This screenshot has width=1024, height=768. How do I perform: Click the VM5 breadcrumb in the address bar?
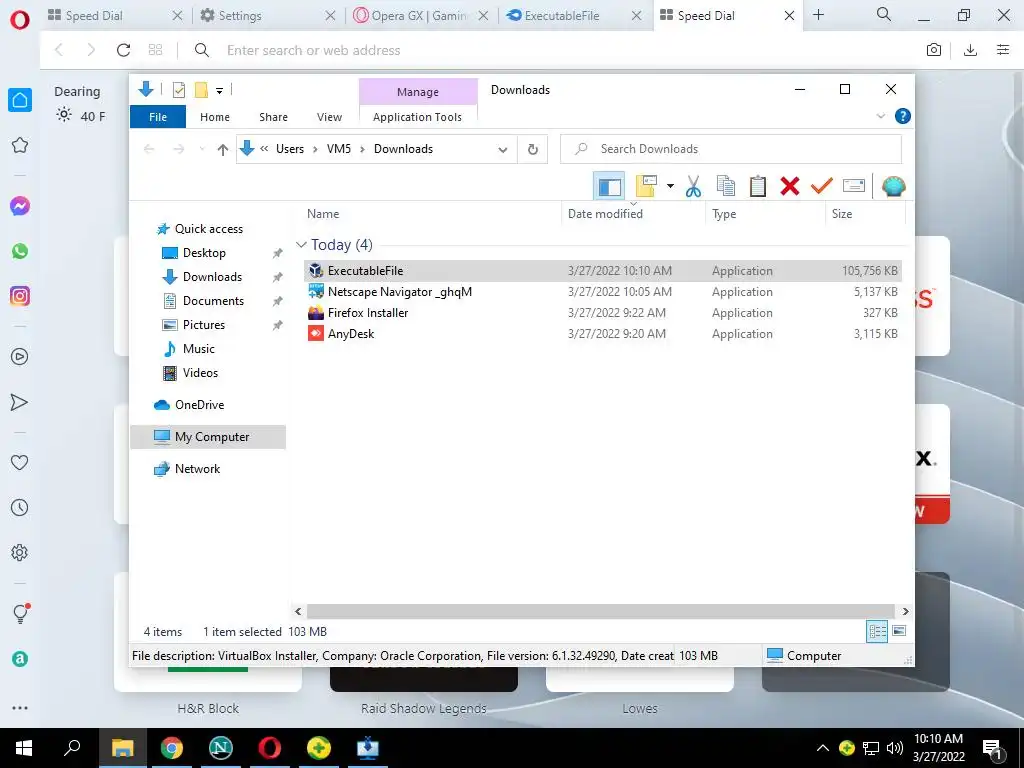click(339, 149)
